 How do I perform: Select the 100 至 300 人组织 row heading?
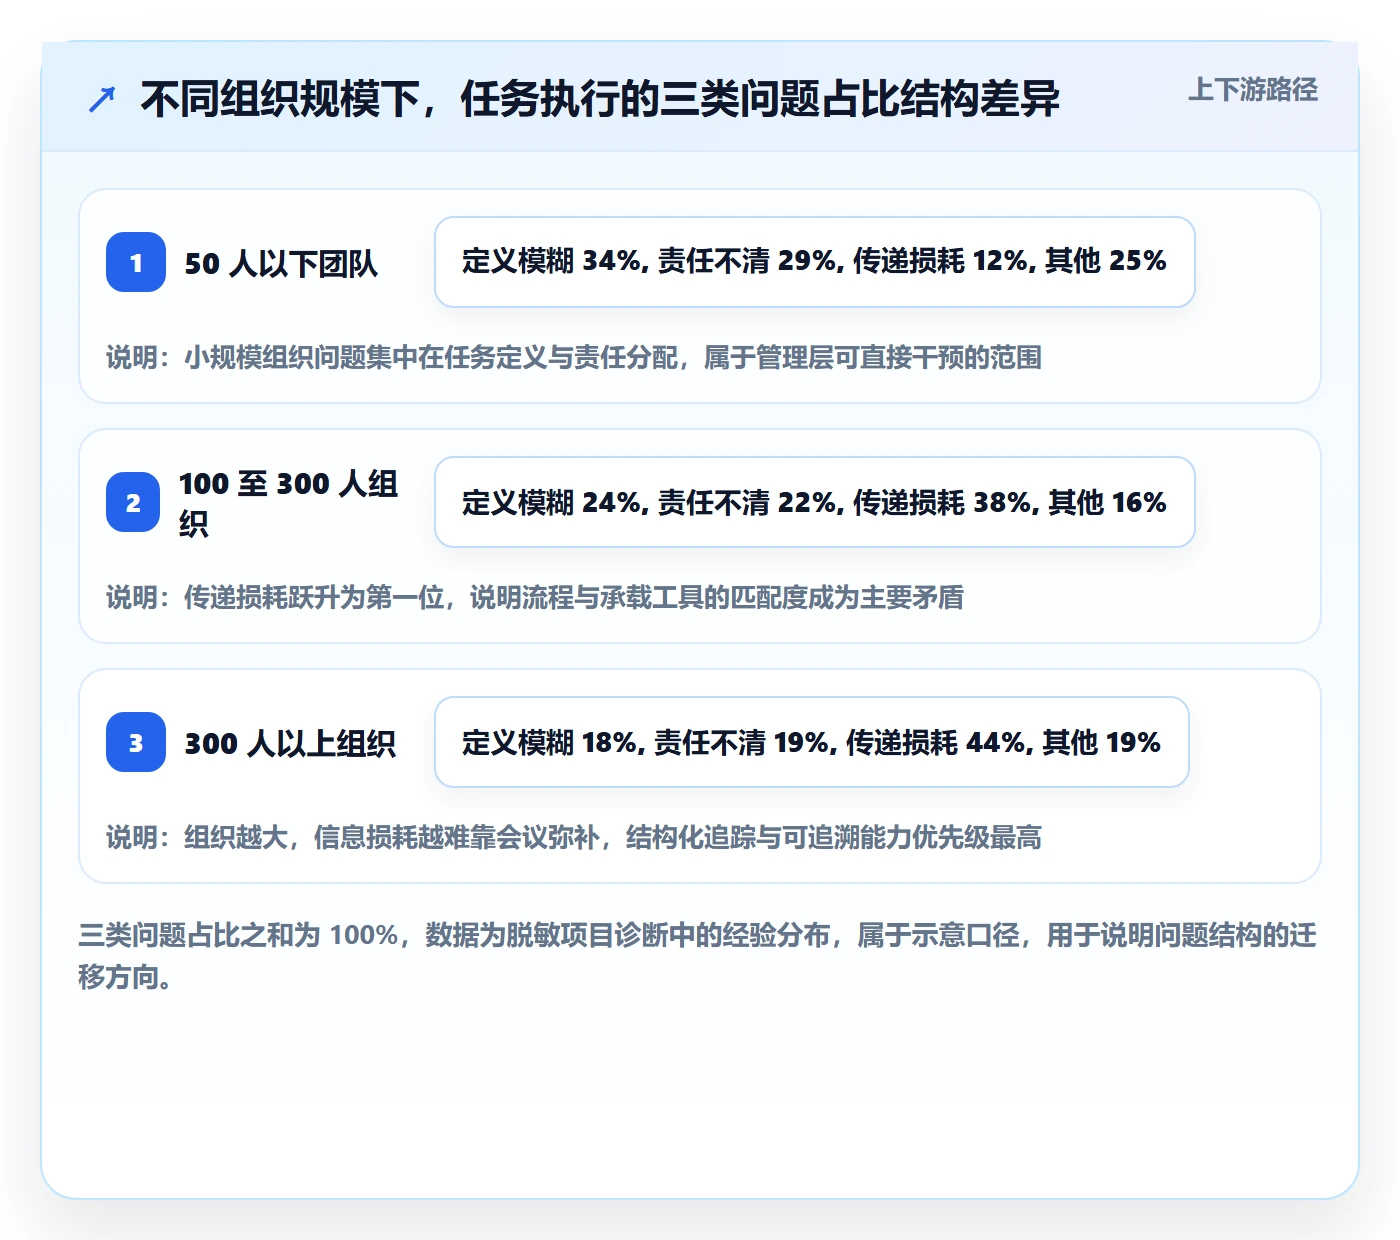coord(288,503)
